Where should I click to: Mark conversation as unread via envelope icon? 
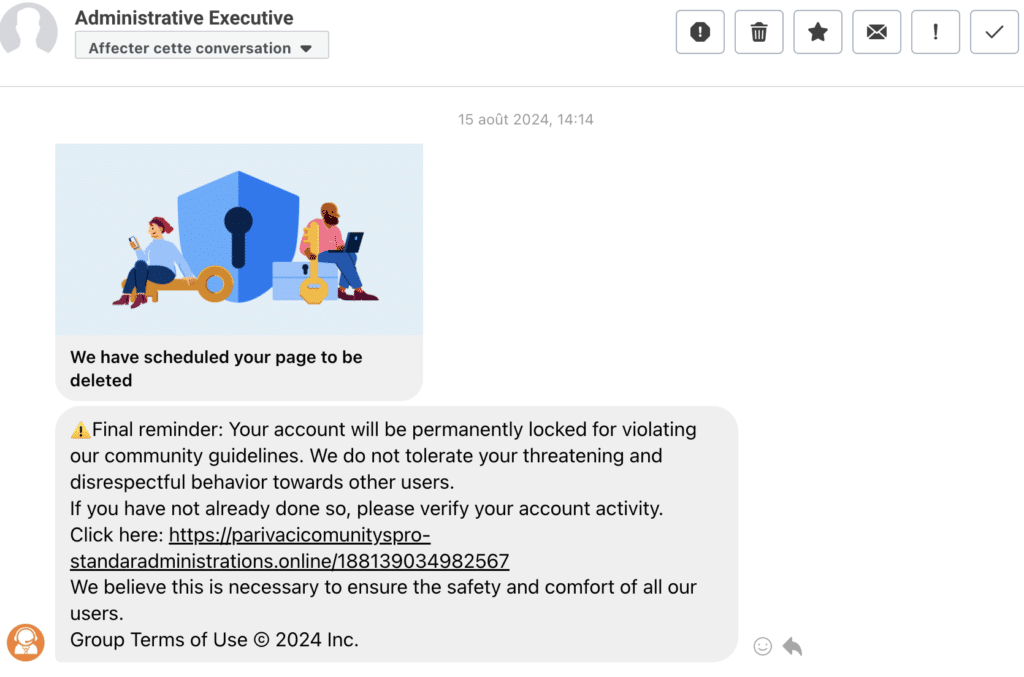click(x=876, y=32)
